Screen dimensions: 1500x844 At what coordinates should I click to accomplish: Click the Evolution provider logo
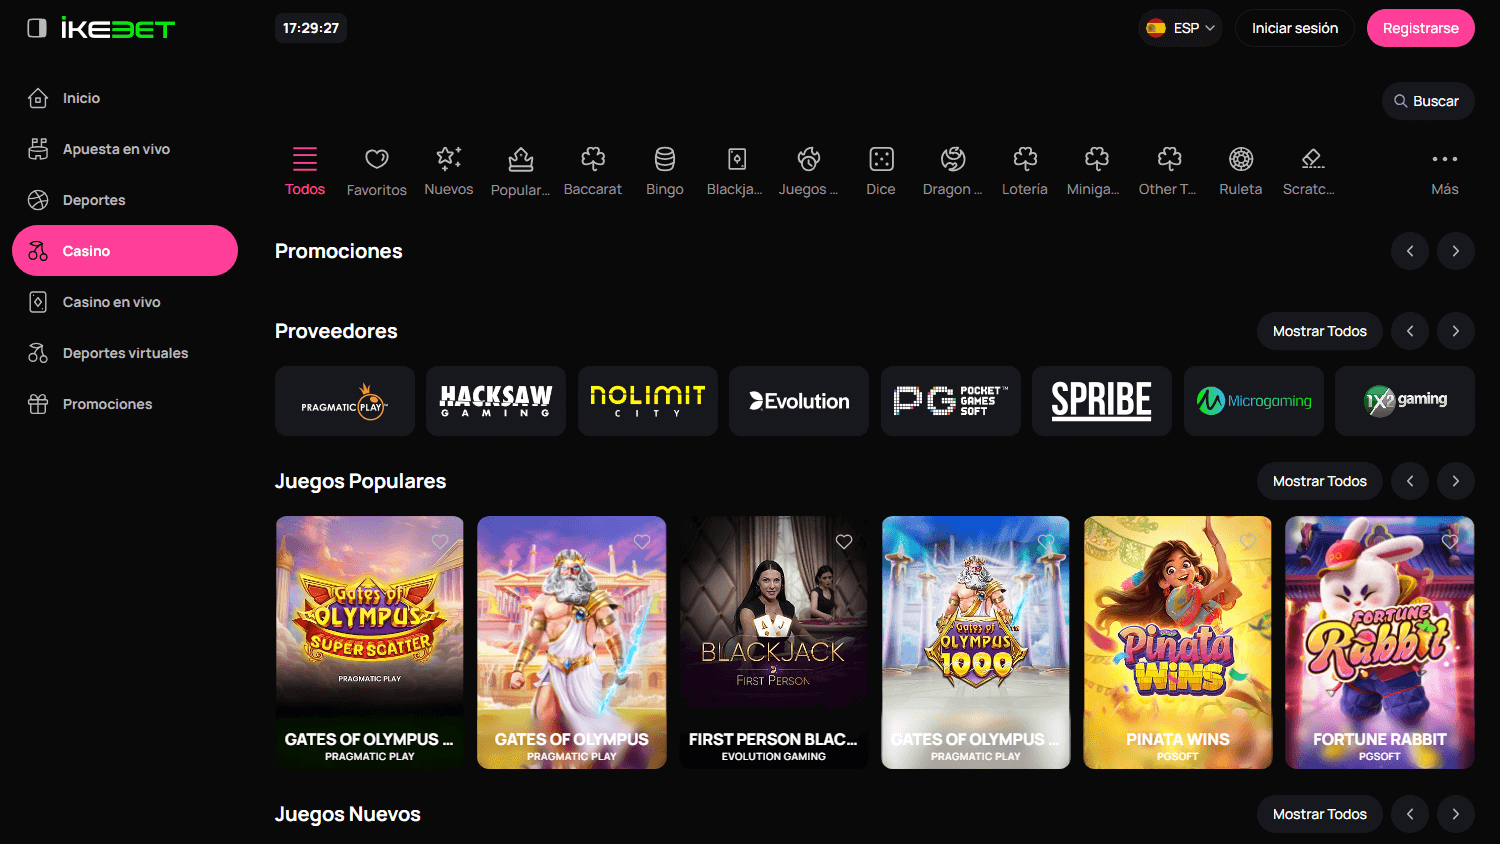point(798,401)
